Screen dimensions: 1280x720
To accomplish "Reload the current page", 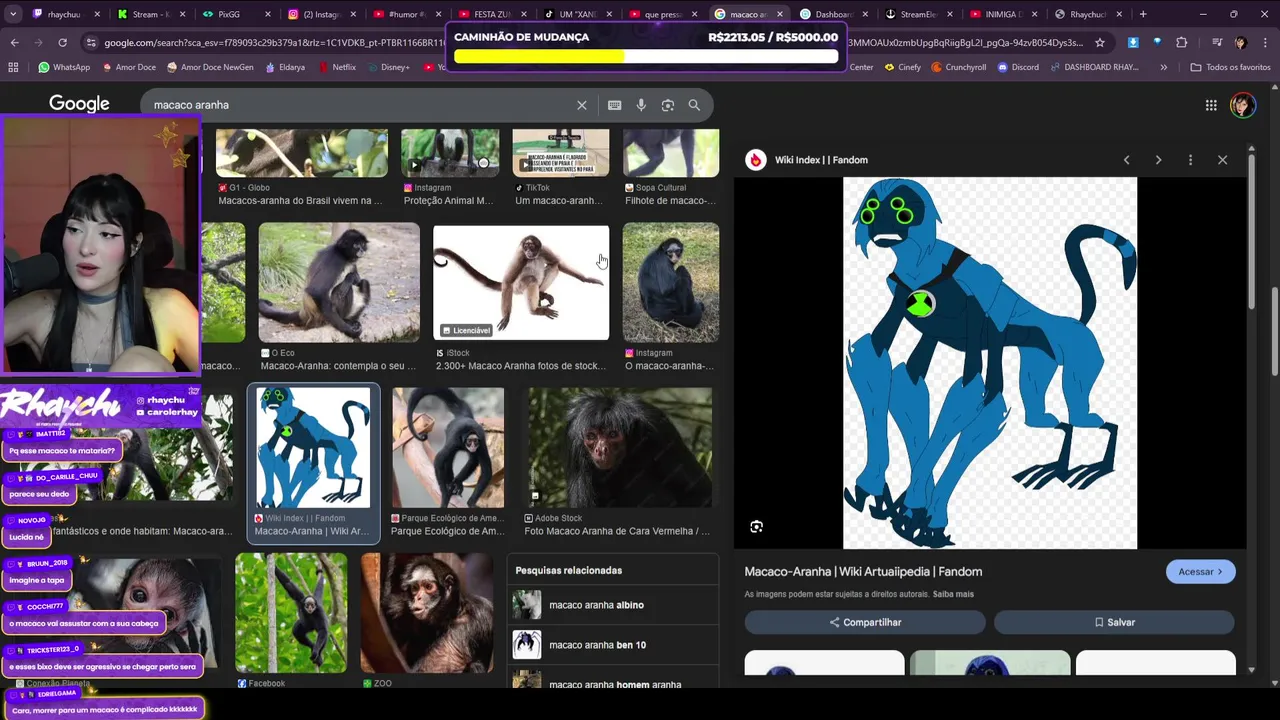I will [62, 43].
